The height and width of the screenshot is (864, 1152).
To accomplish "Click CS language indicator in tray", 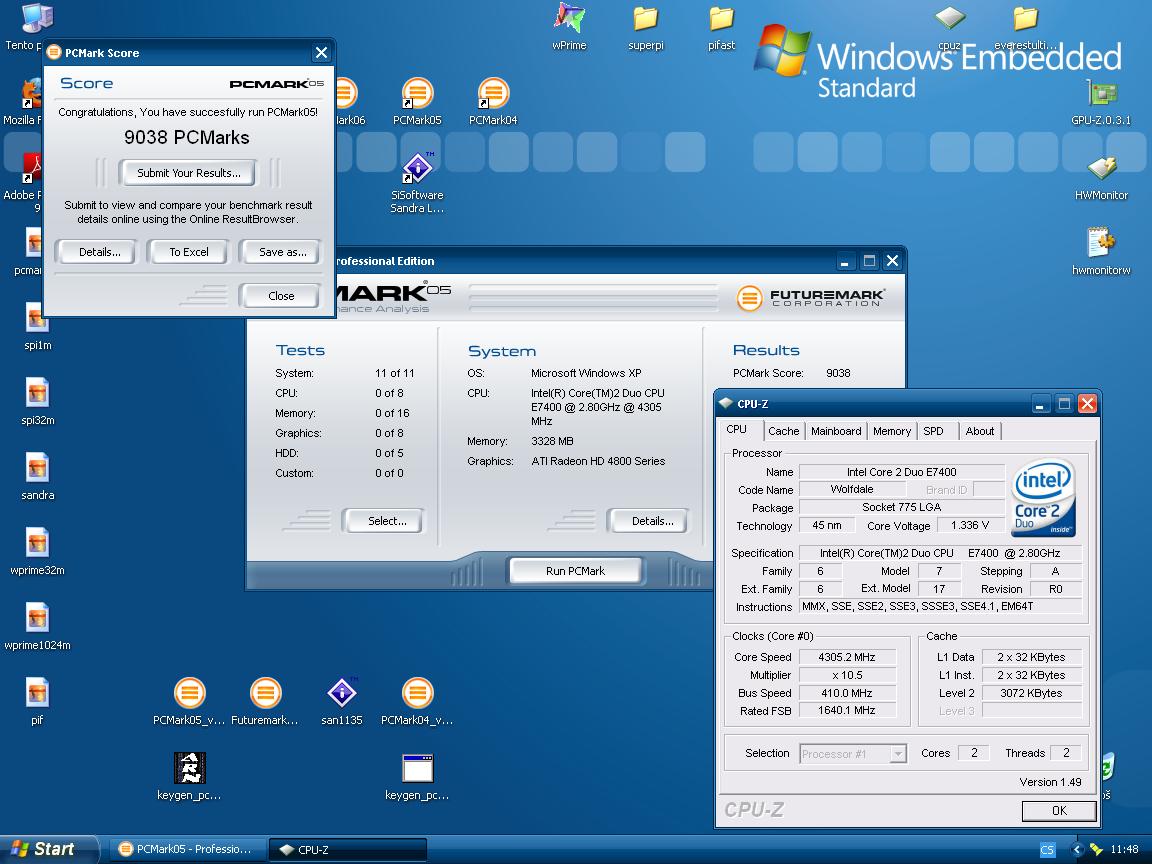I will pyautogui.click(x=1047, y=850).
